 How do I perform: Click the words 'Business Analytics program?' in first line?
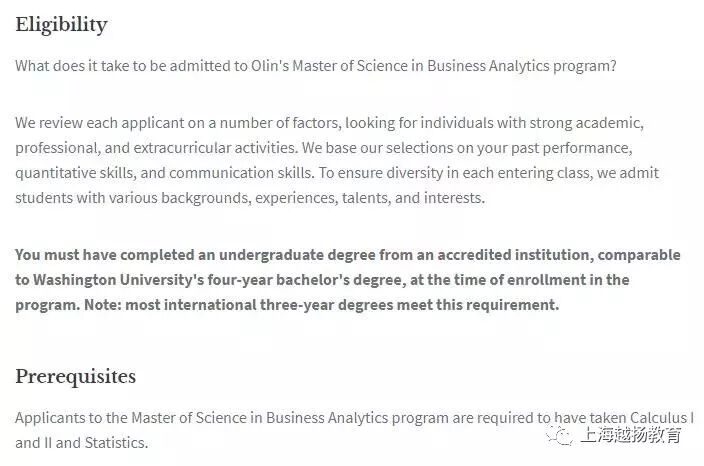[x=522, y=66]
